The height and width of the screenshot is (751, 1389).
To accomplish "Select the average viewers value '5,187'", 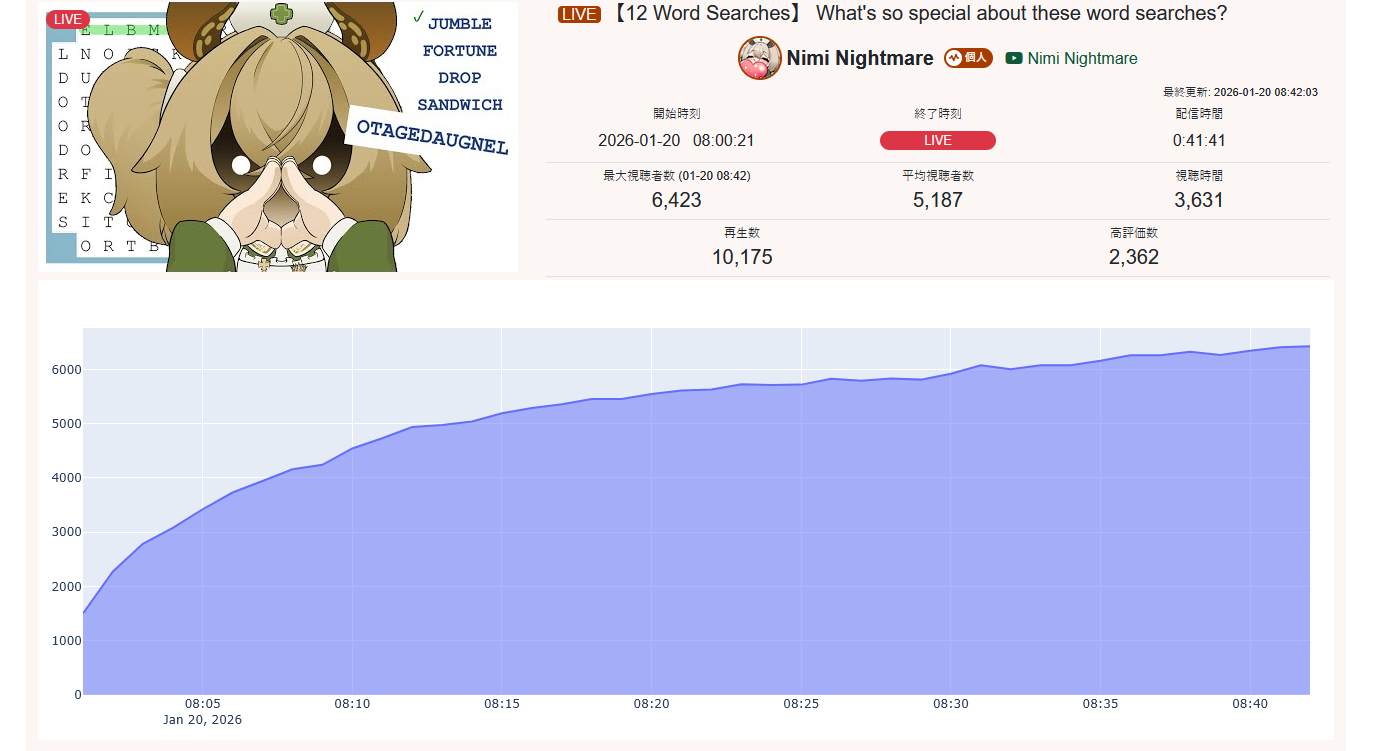I will coord(938,200).
